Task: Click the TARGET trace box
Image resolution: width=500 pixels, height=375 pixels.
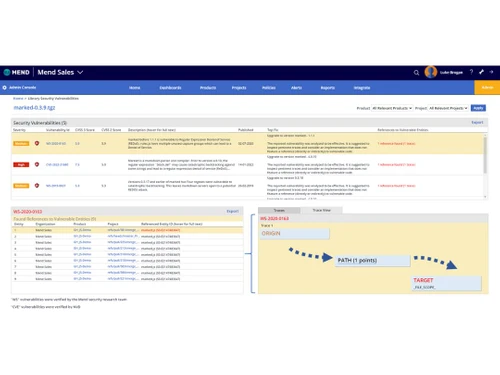Action: pos(447,283)
